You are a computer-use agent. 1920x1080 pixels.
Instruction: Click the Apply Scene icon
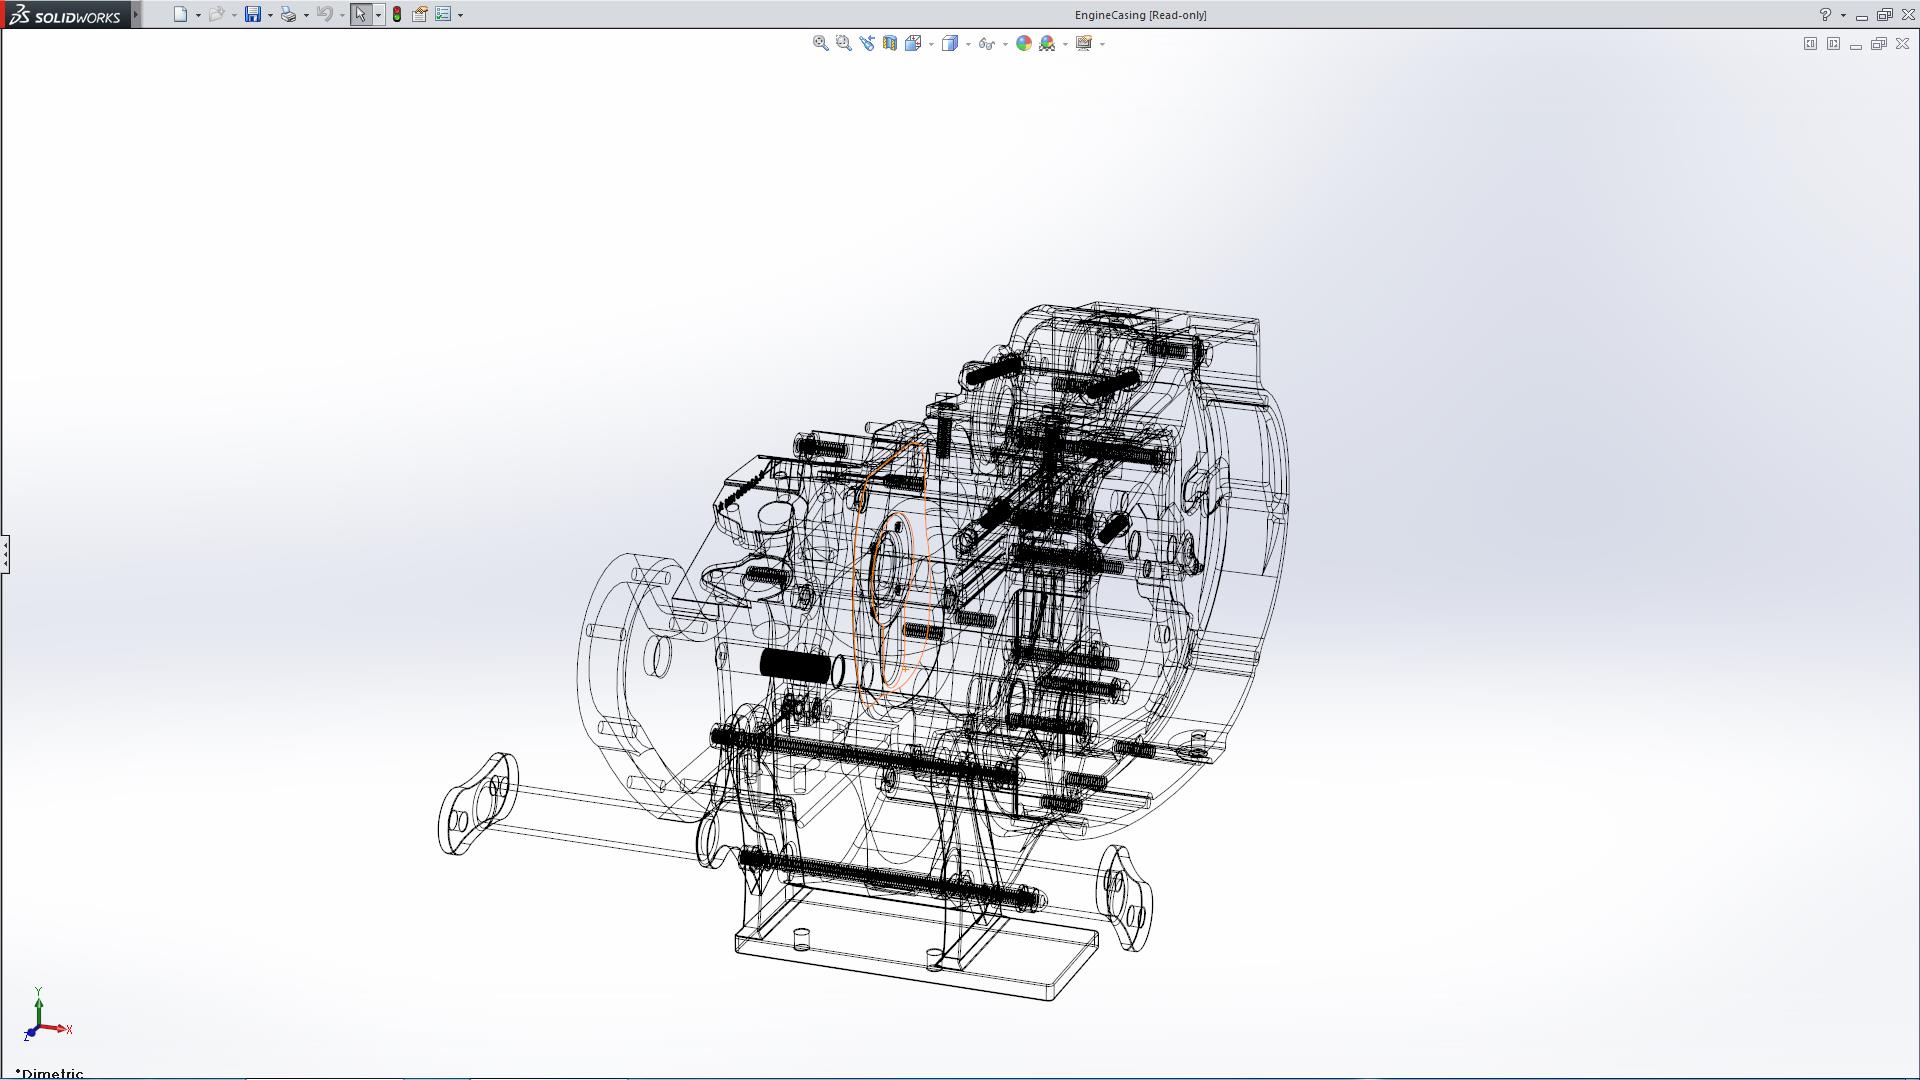[1047, 43]
